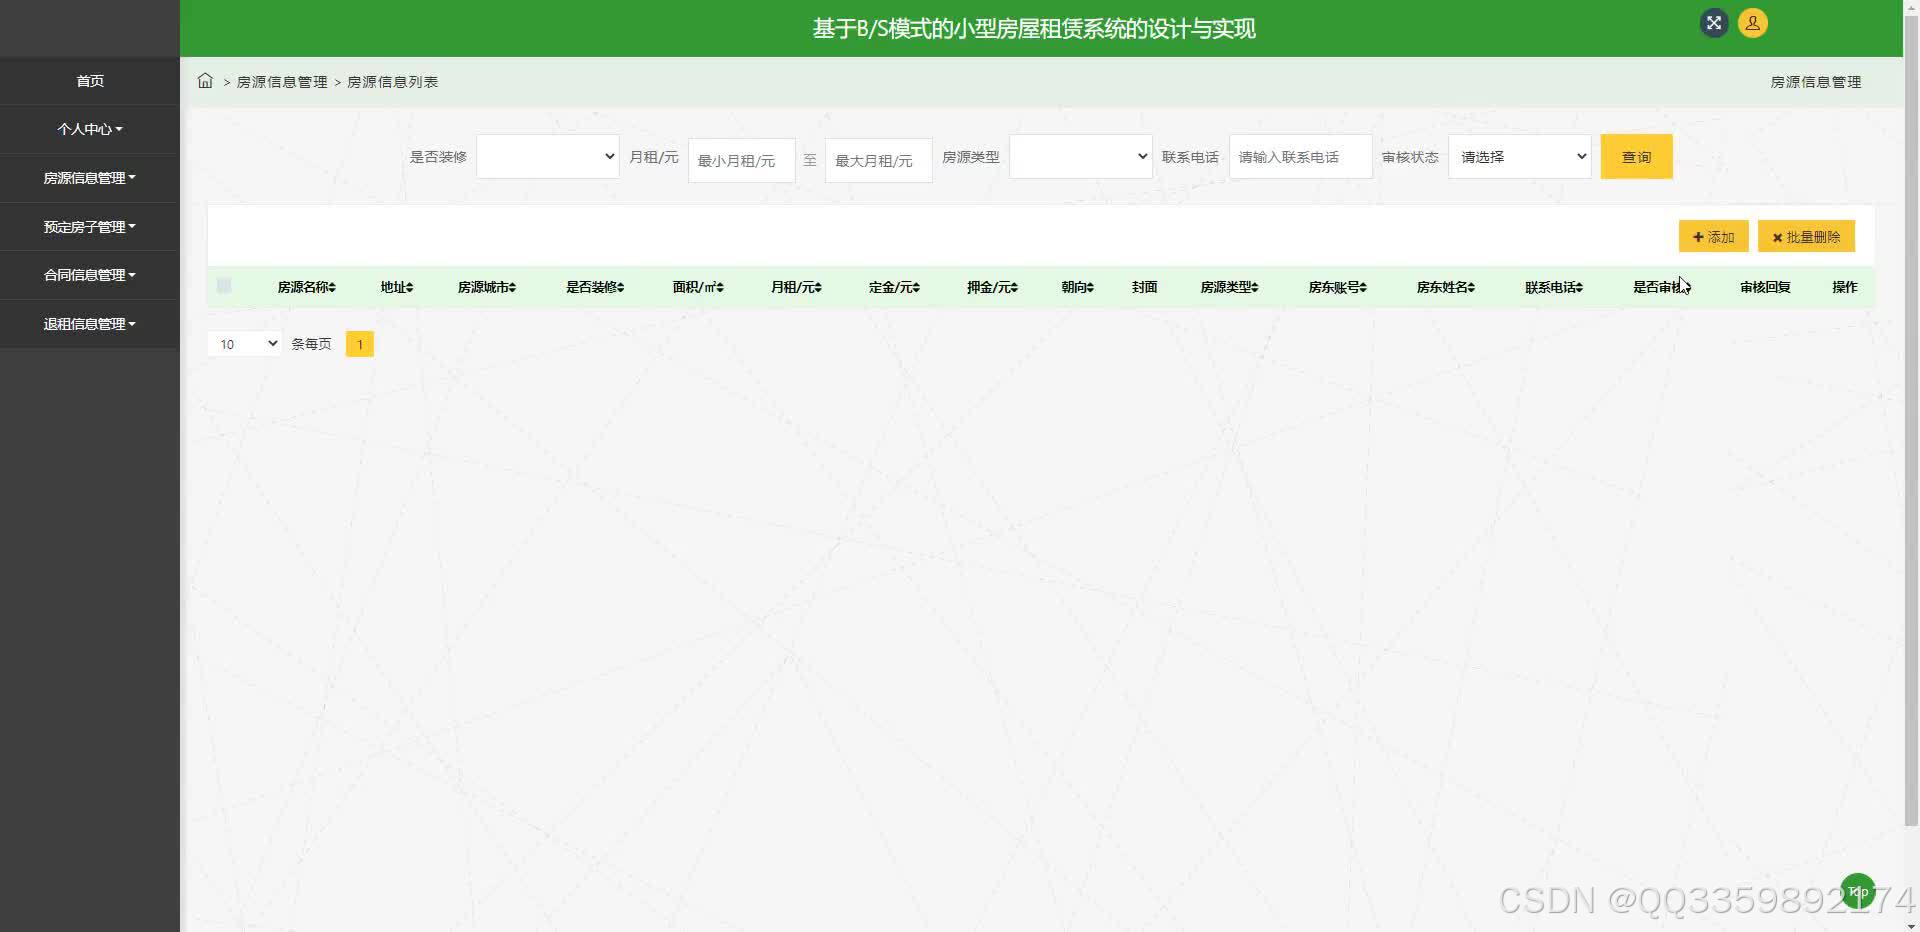Click the fullscreen toggle icon in header

click(x=1714, y=23)
